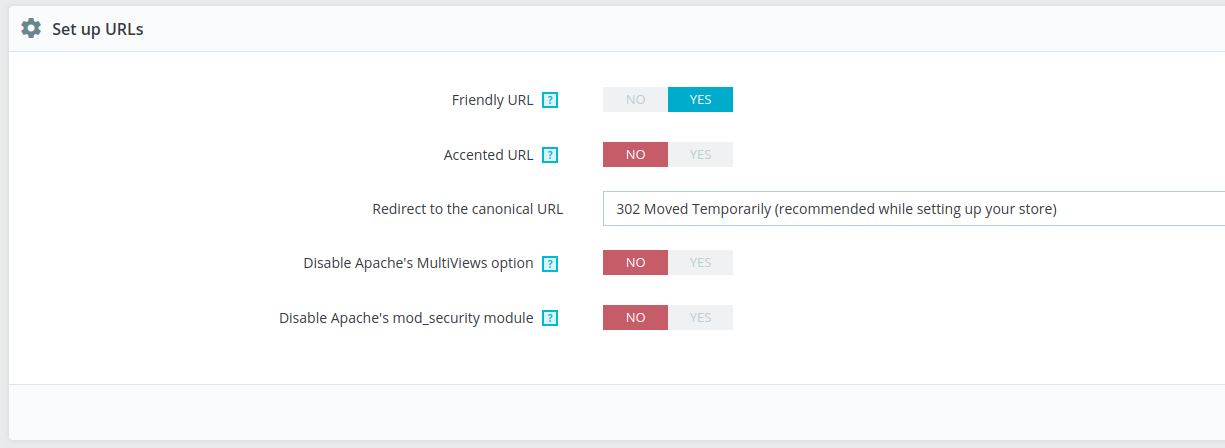This screenshot has width=1225, height=448.
Task: Click the Accented URL label
Action: (488, 155)
